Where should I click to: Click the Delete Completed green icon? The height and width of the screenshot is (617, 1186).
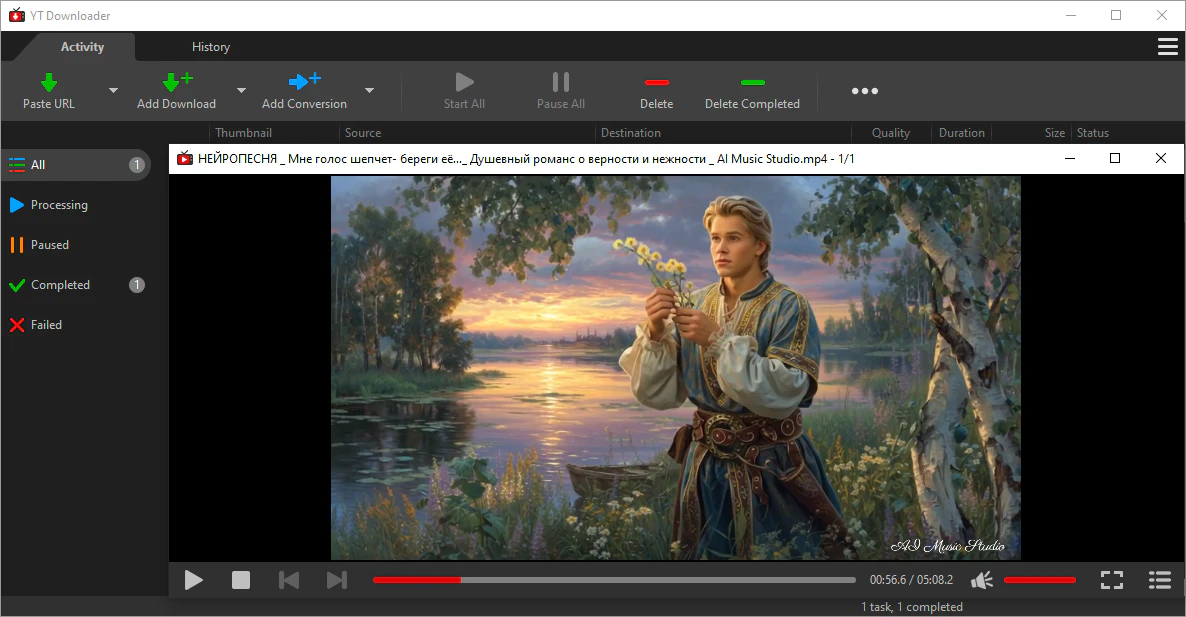[x=752, y=83]
